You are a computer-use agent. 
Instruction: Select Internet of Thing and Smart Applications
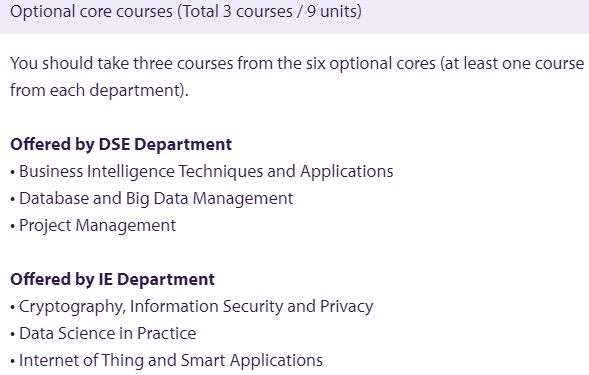[171, 361]
